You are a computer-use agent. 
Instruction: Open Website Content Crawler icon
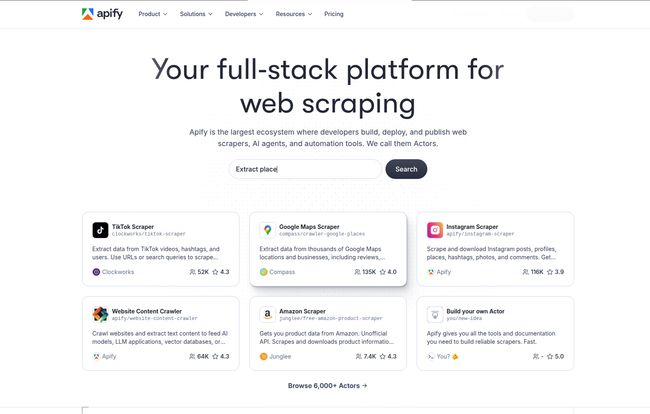[x=100, y=315]
